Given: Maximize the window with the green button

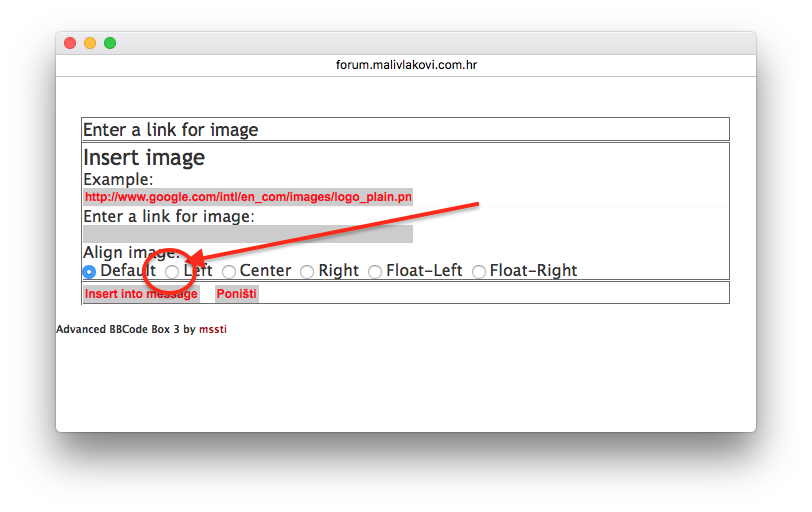Looking at the screenshot, I should coord(110,43).
